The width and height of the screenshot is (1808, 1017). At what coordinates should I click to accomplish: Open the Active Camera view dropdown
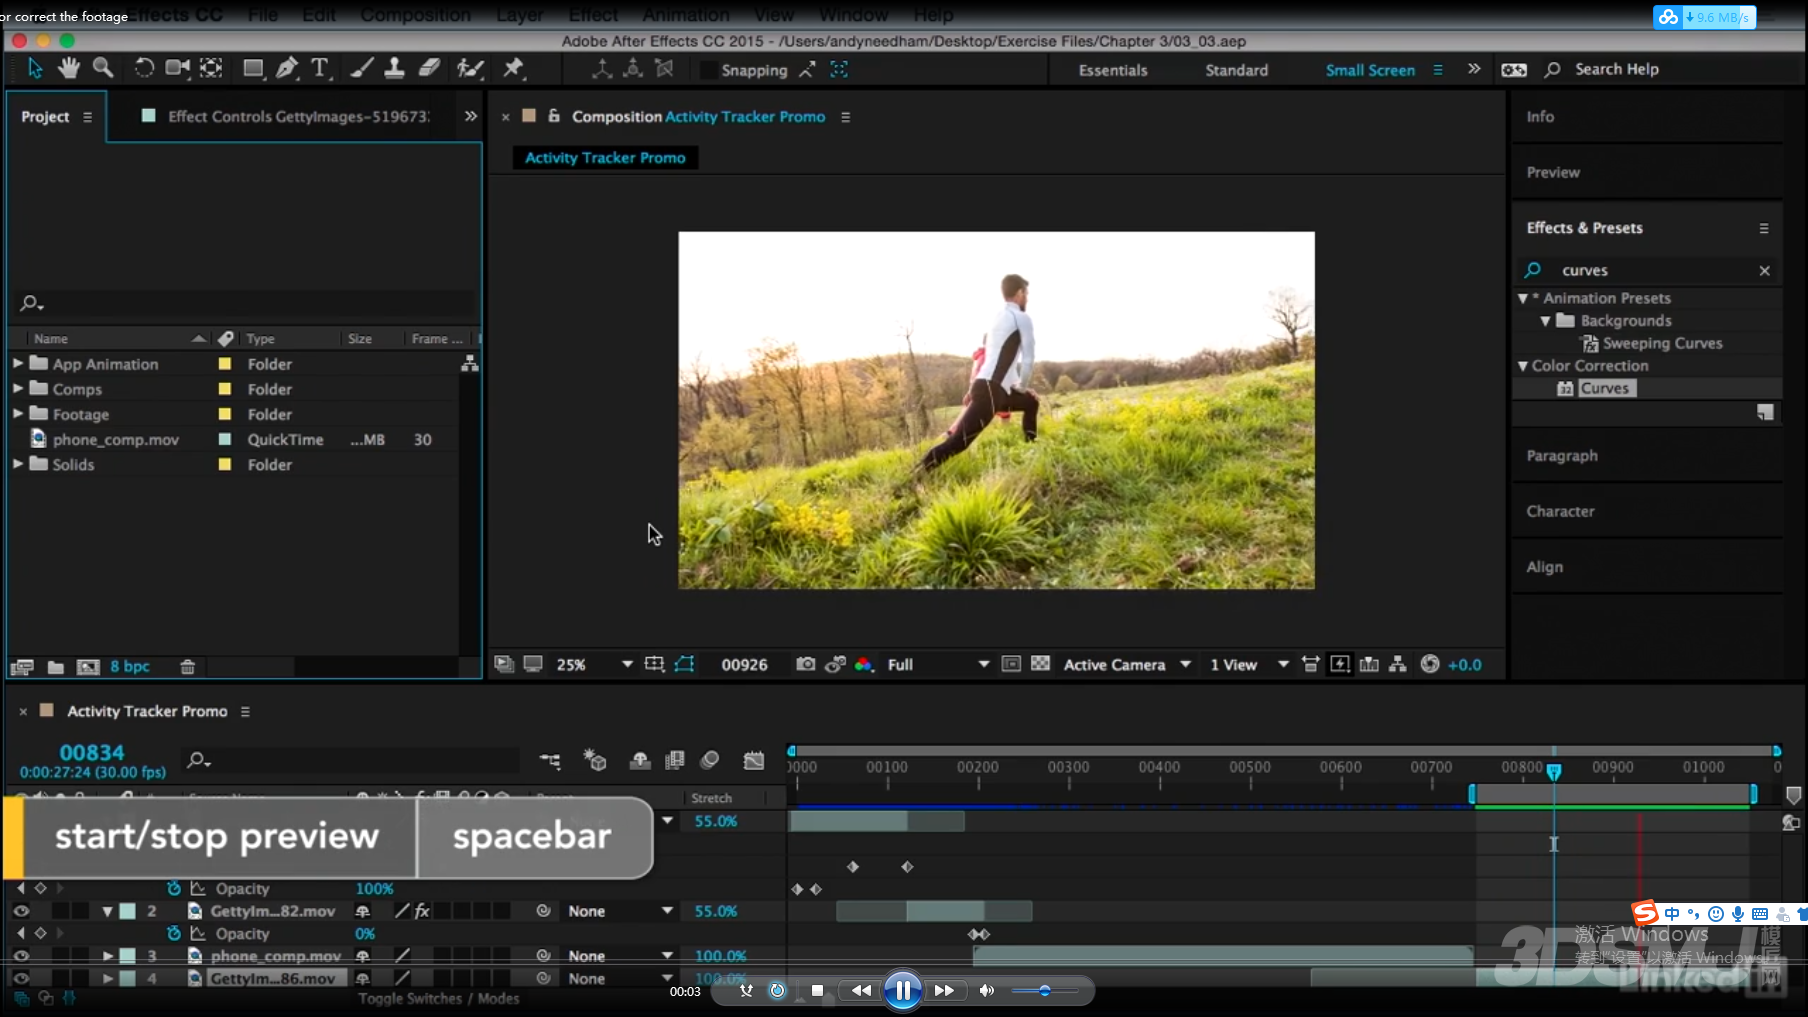(x=1127, y=664)
